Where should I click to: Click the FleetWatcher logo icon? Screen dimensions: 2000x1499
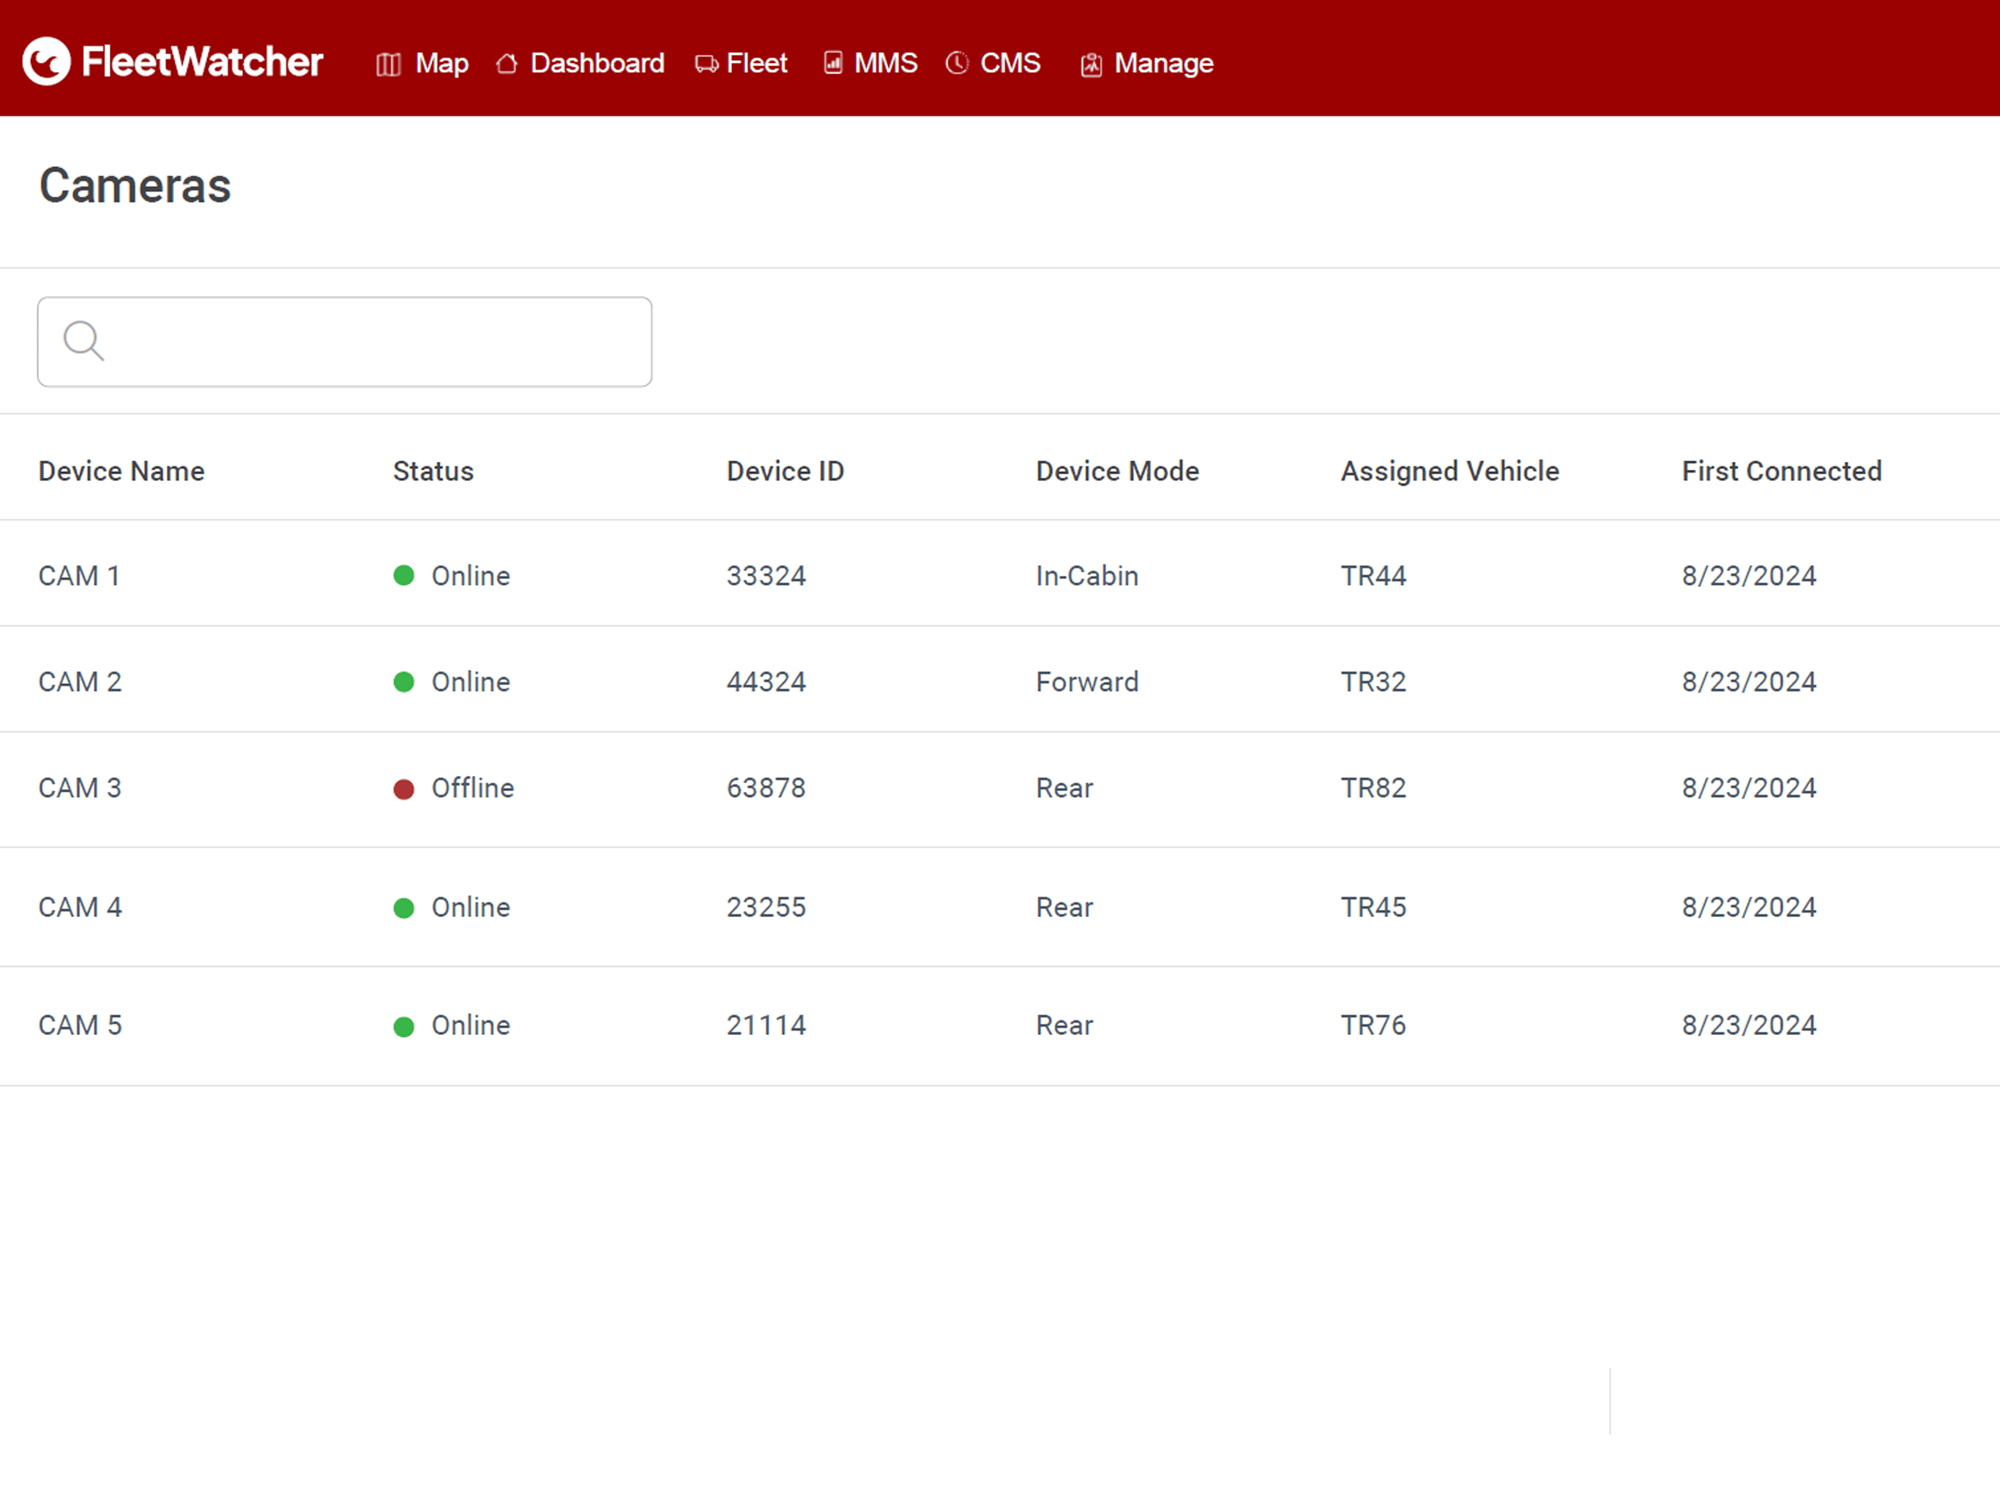coord(47,62)
